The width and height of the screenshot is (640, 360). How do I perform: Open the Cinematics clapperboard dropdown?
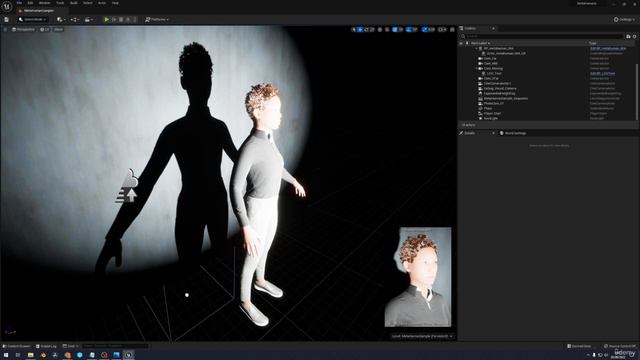pos(88,19)
